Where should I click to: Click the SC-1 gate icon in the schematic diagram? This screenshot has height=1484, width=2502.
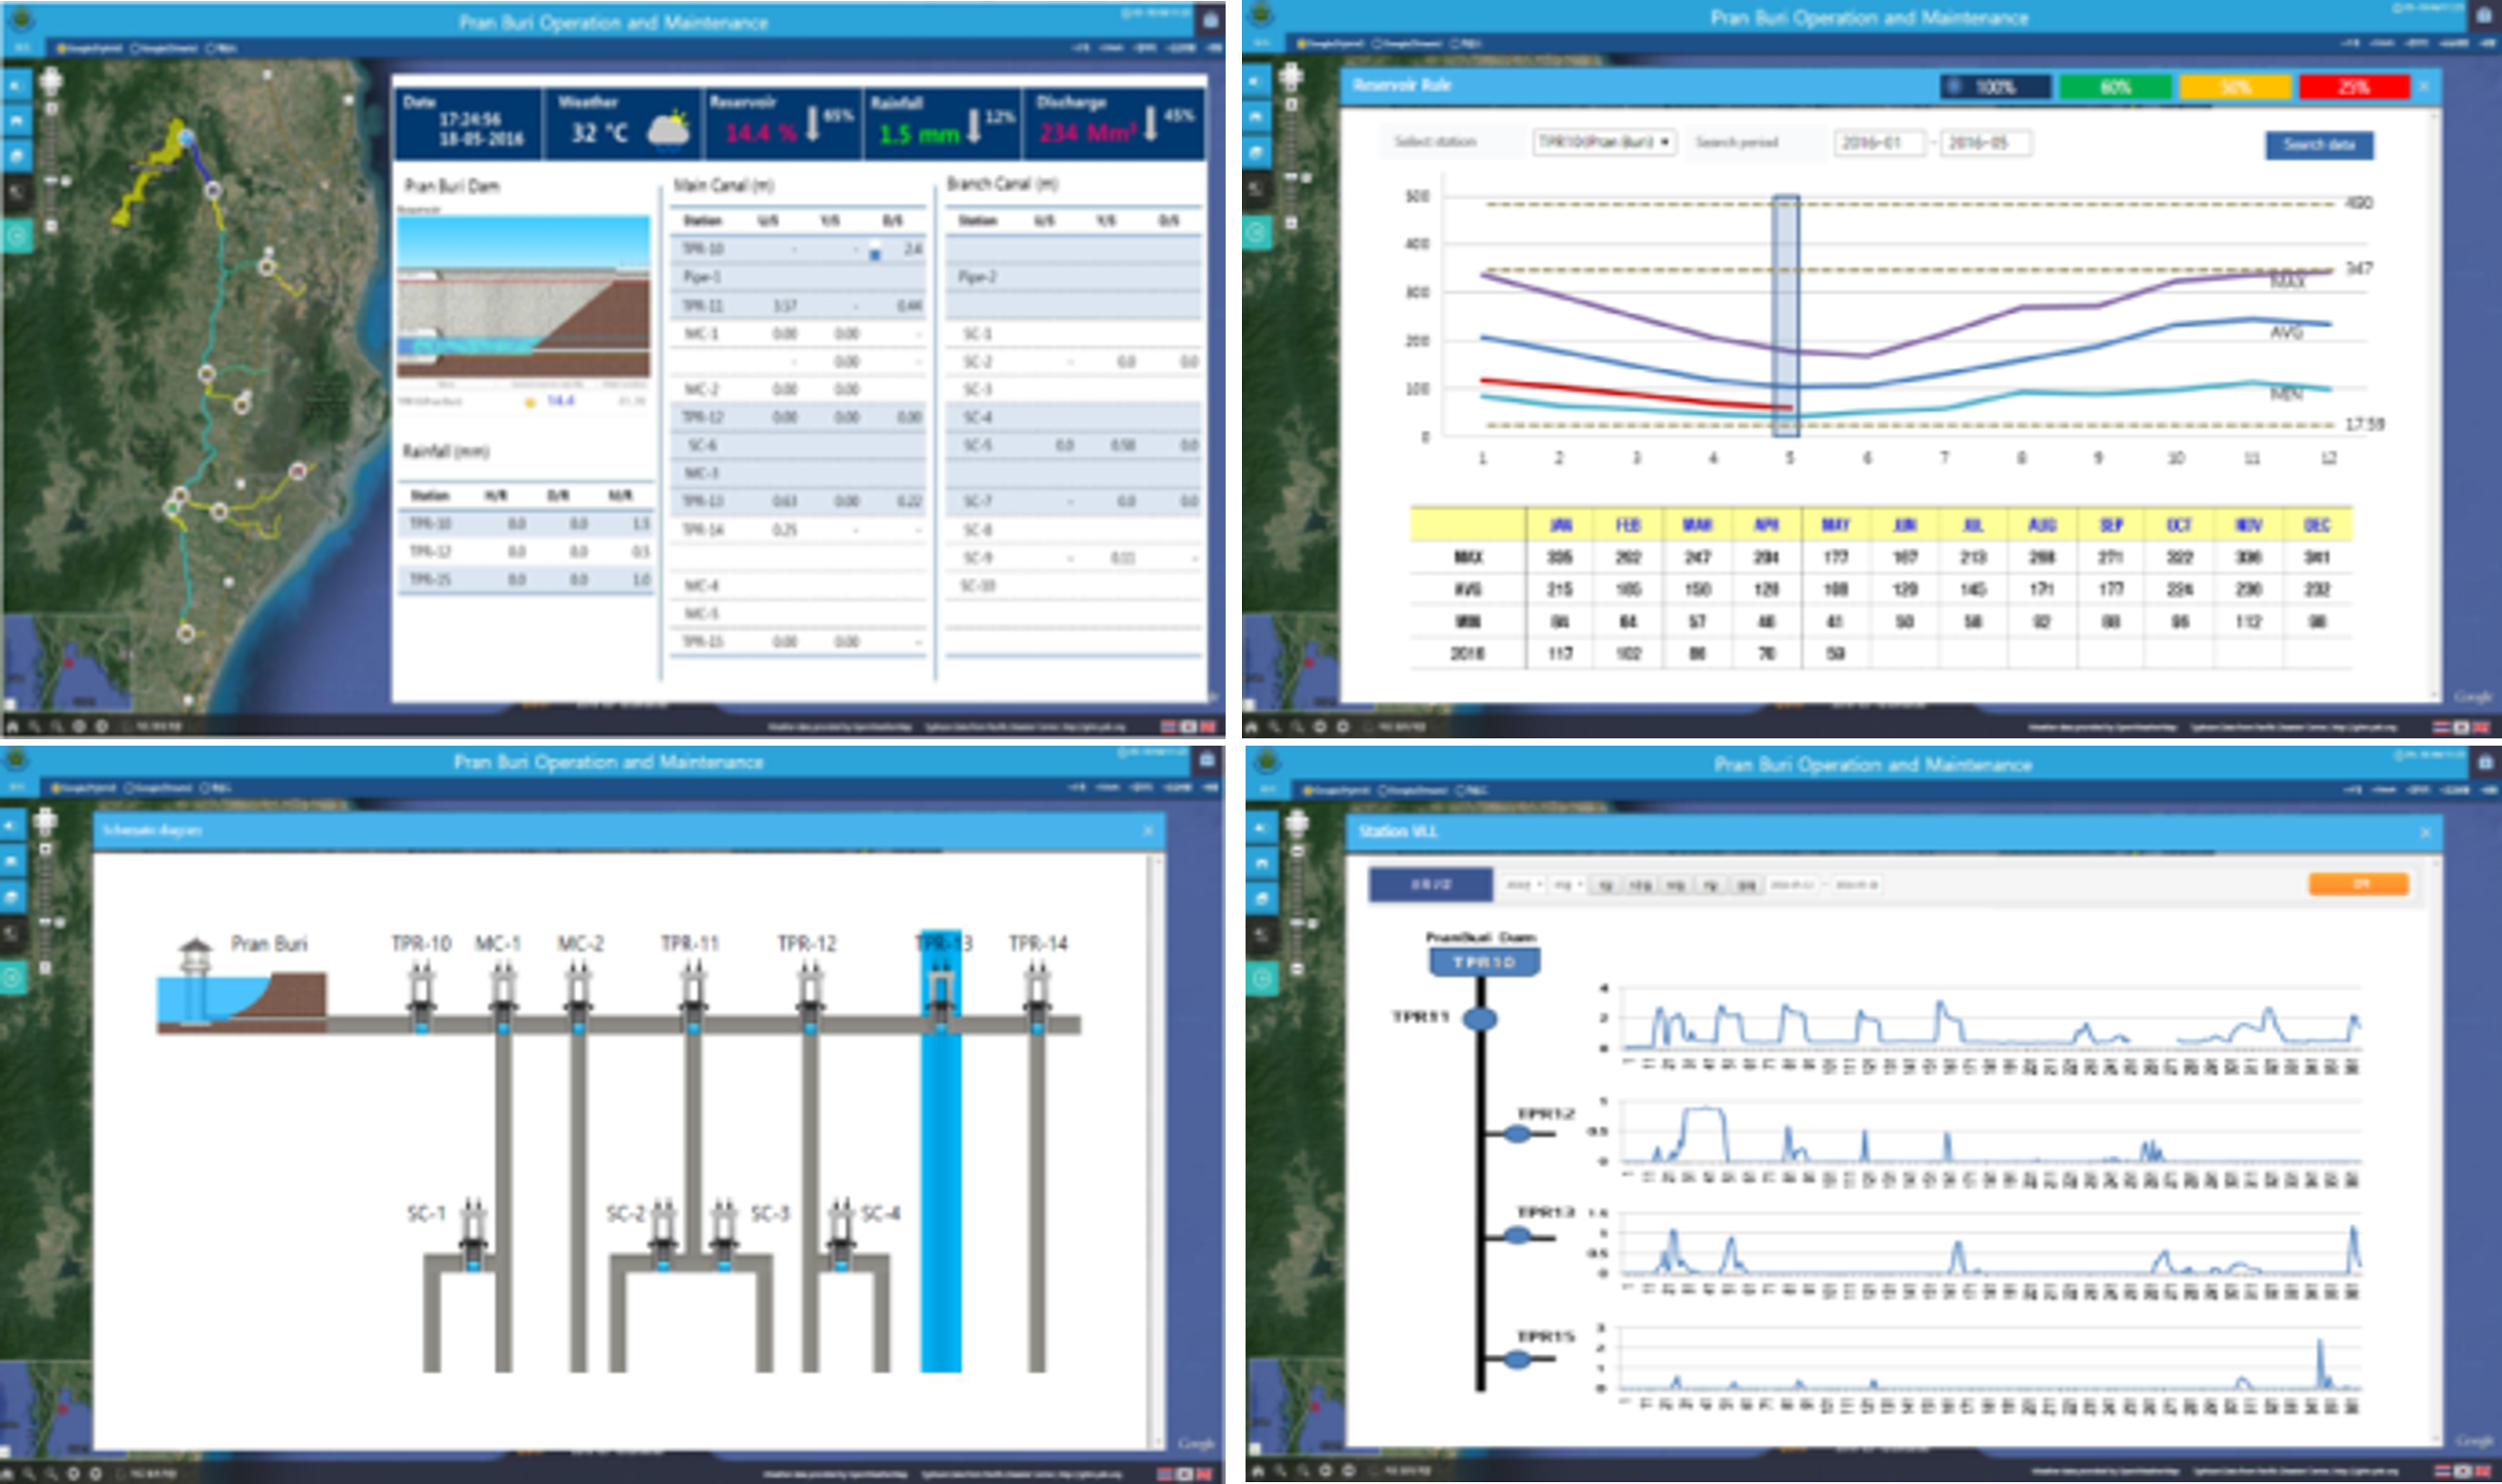tap(473, 1237)
